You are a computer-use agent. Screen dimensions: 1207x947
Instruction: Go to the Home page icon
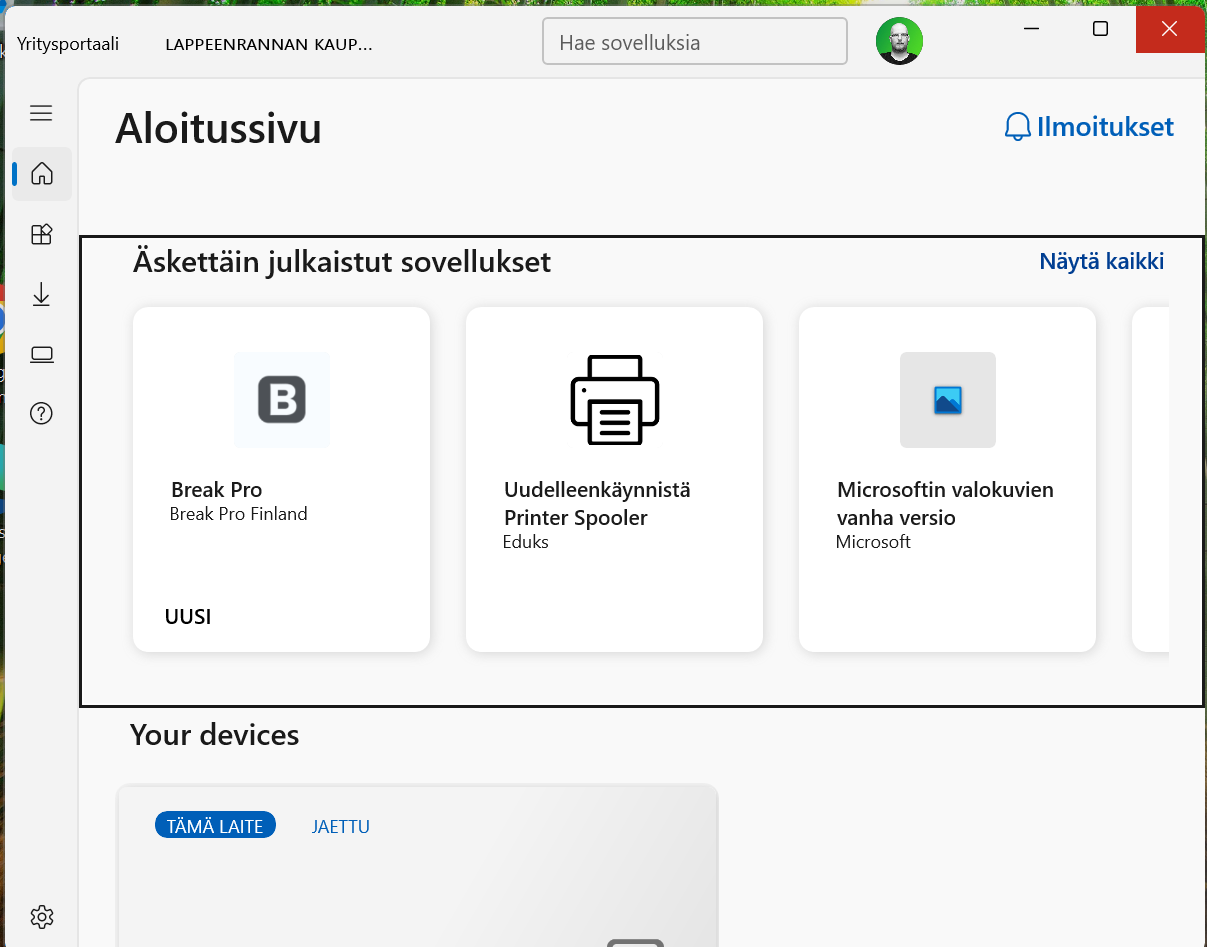[x=42, y=174]
